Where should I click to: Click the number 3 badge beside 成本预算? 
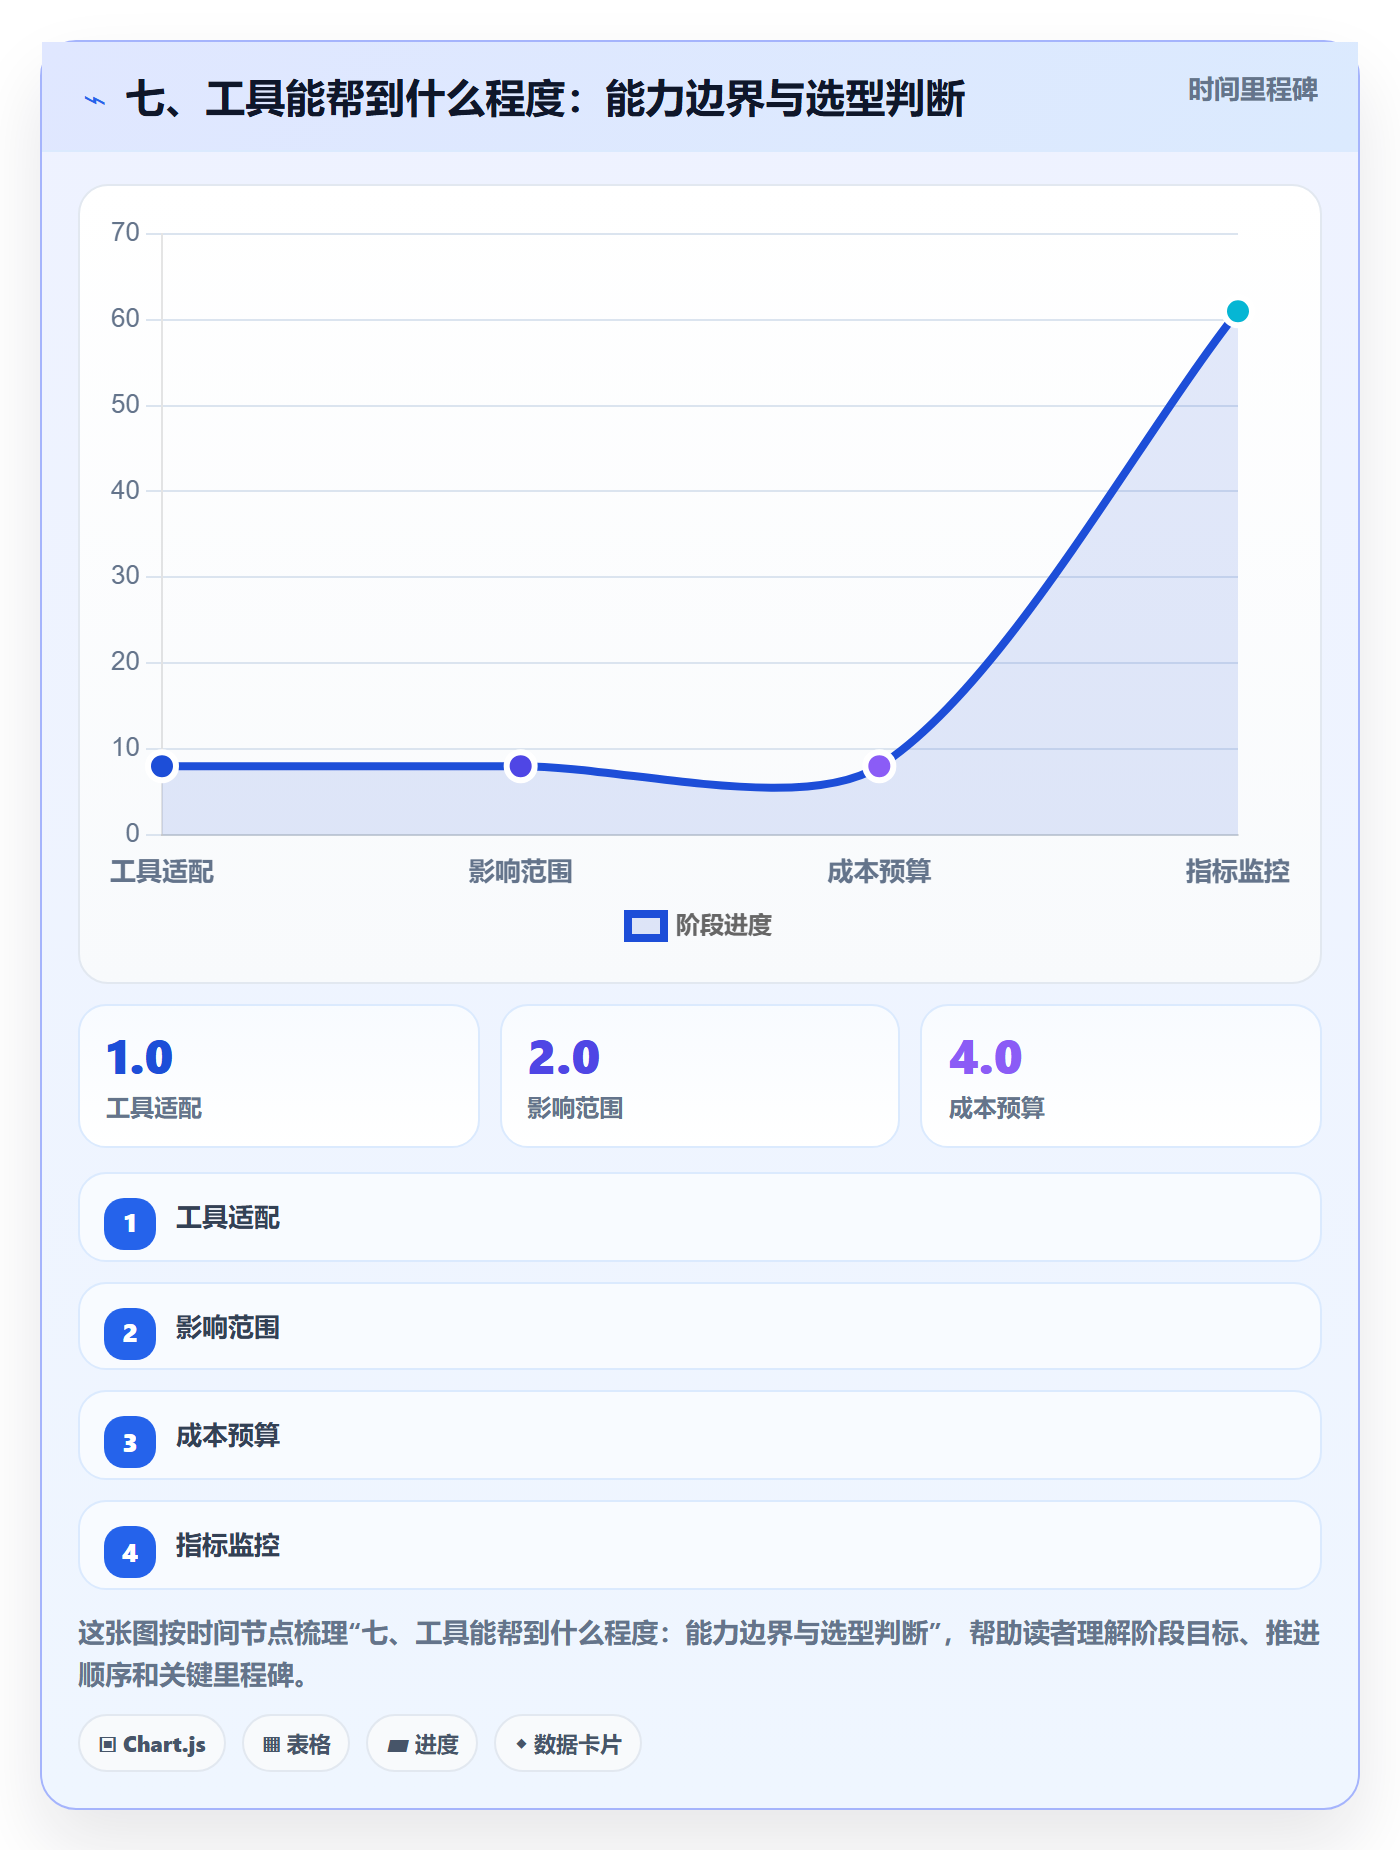[130, 1442]
